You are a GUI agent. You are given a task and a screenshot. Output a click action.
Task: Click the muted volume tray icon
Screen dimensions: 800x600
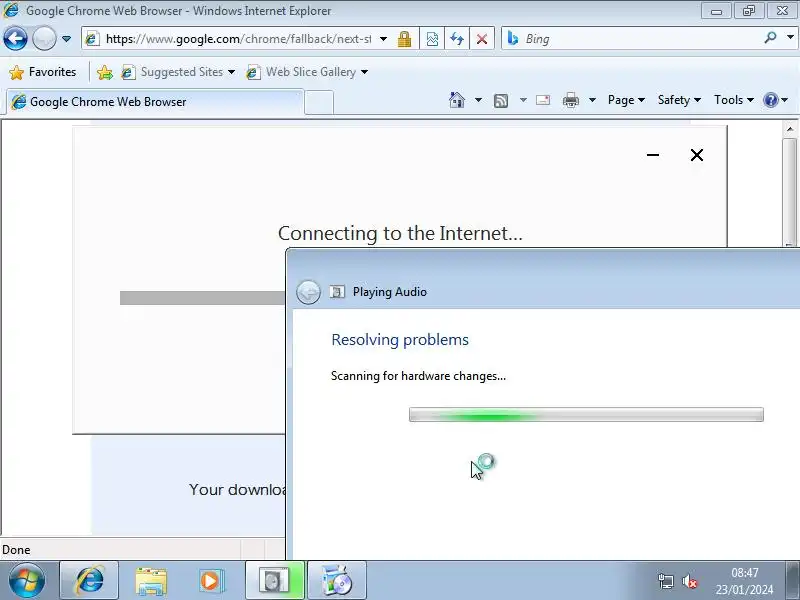(x=690, y=581)
